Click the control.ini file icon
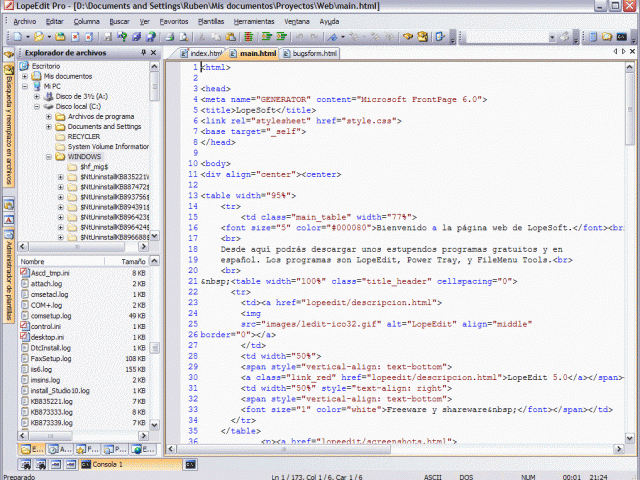 point(24,326)
